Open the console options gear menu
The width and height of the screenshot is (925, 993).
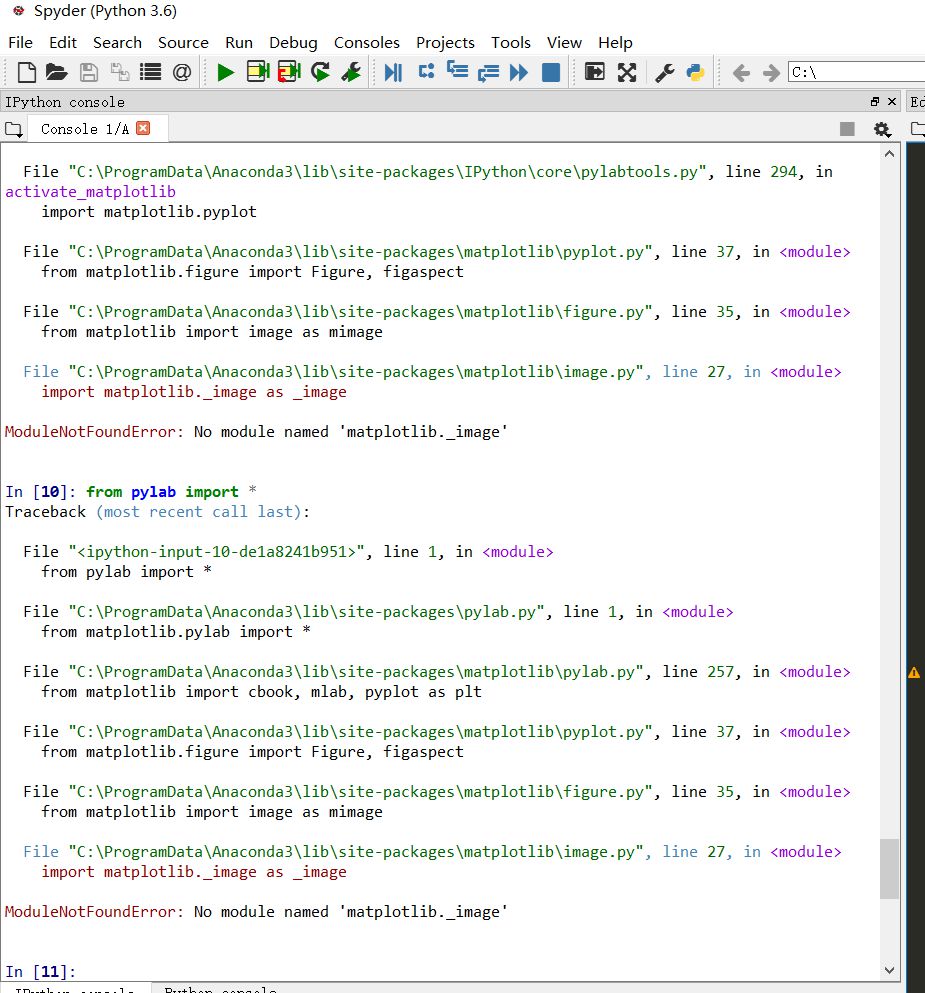coord(881,129)
